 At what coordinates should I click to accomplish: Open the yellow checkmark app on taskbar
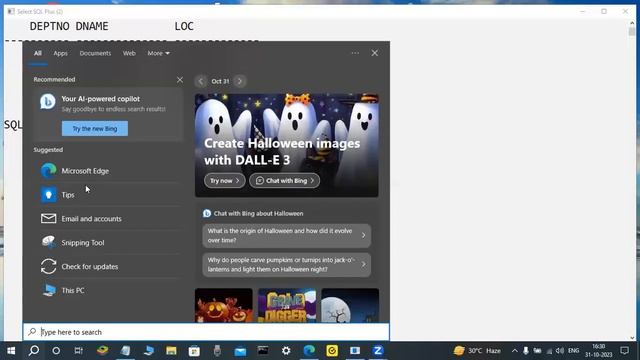332,351
